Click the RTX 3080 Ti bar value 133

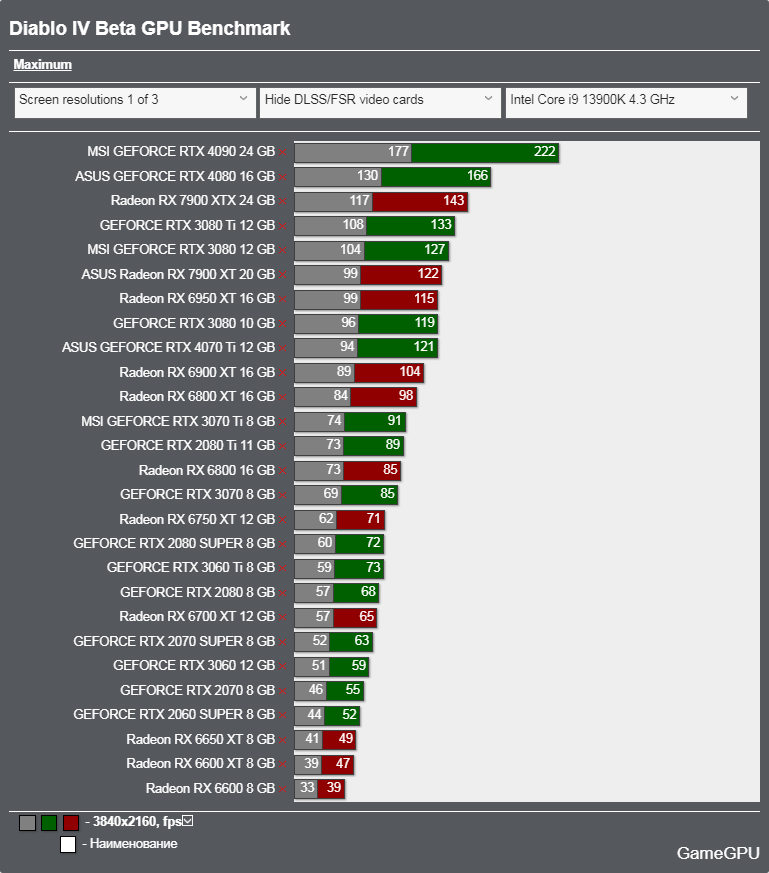(x=441, y=224)
